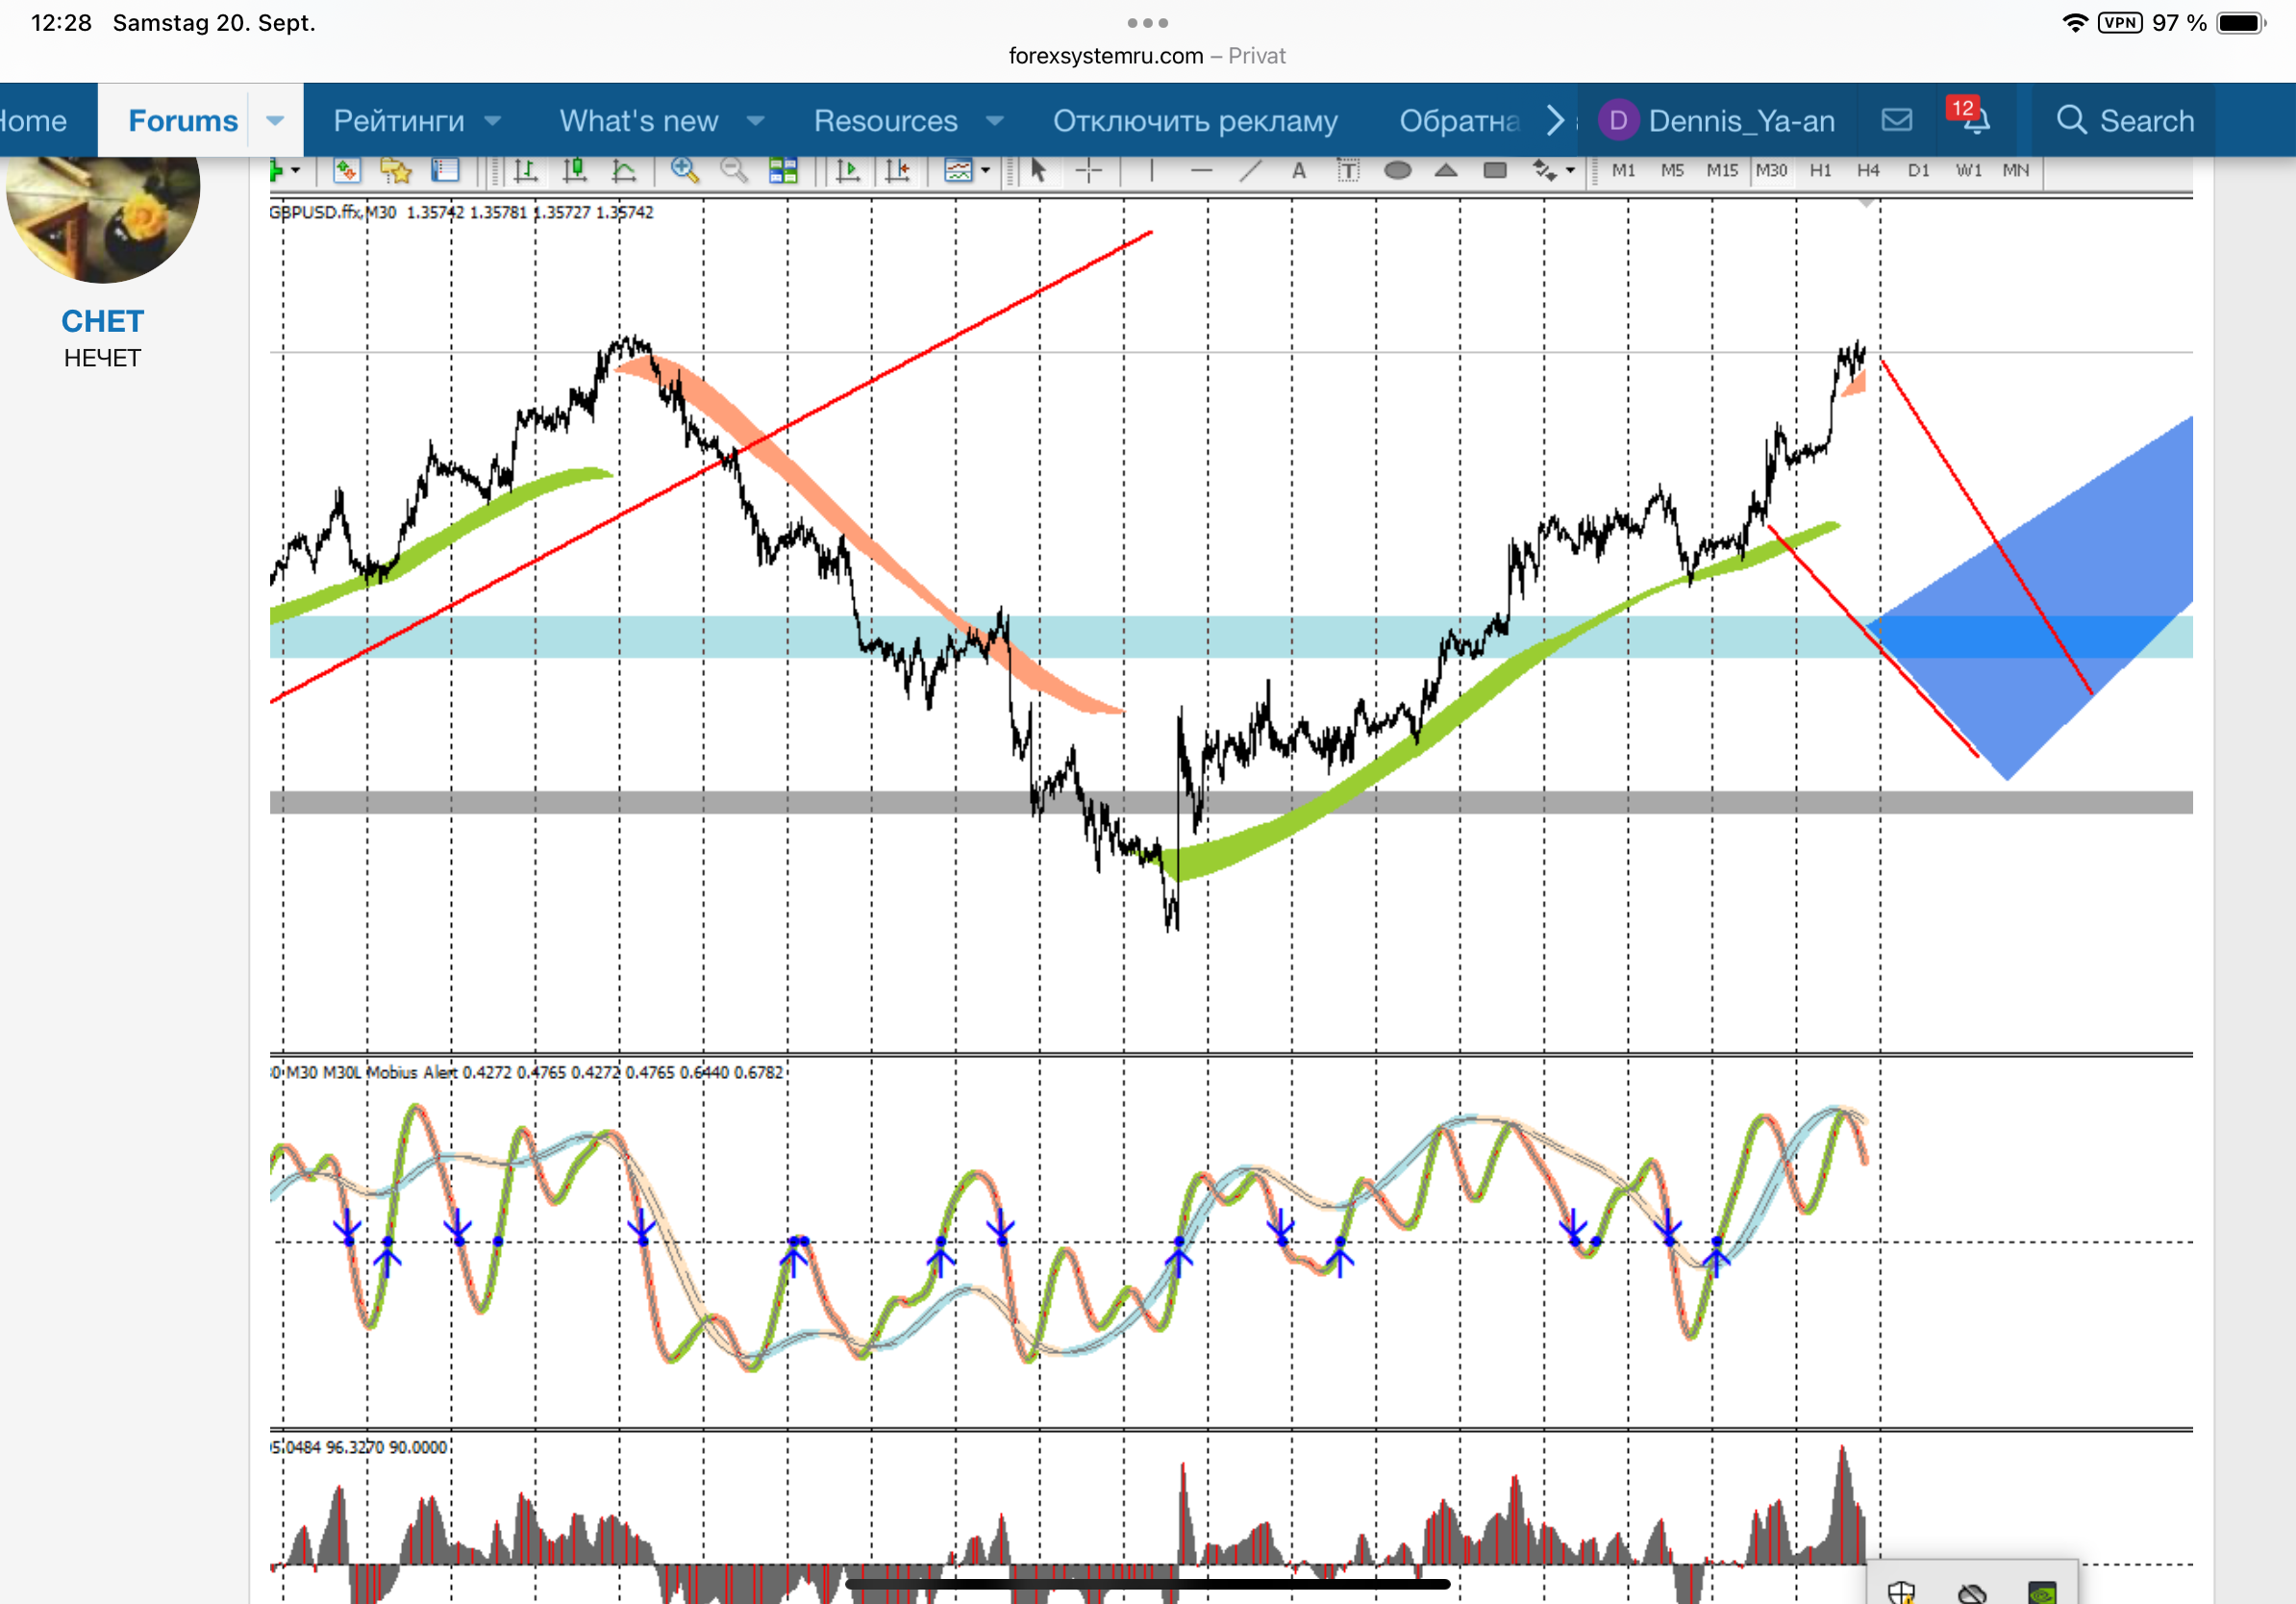
Task: Switch chart to H1 timeframe
Action: tap(1820, 171)
